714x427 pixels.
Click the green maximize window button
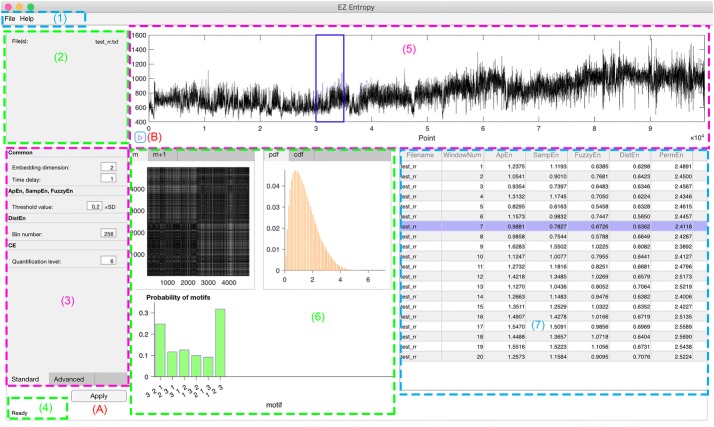[x=31, y=7]
